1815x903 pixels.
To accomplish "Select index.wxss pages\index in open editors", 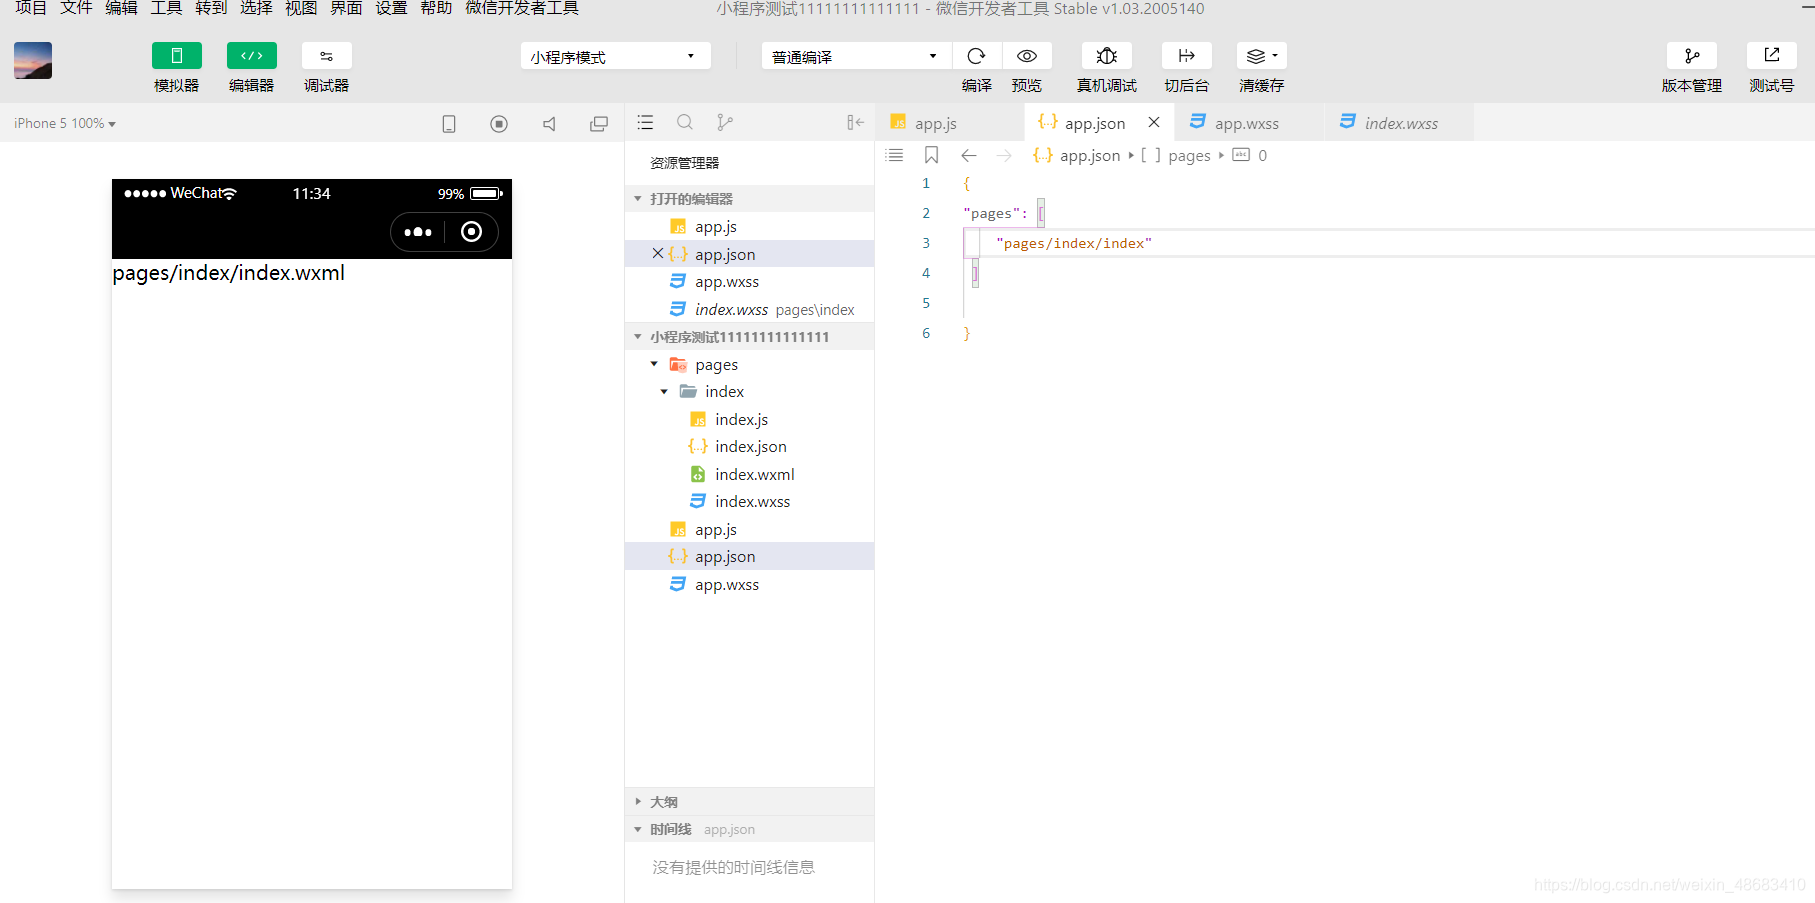I will click(x=750, y=309).
